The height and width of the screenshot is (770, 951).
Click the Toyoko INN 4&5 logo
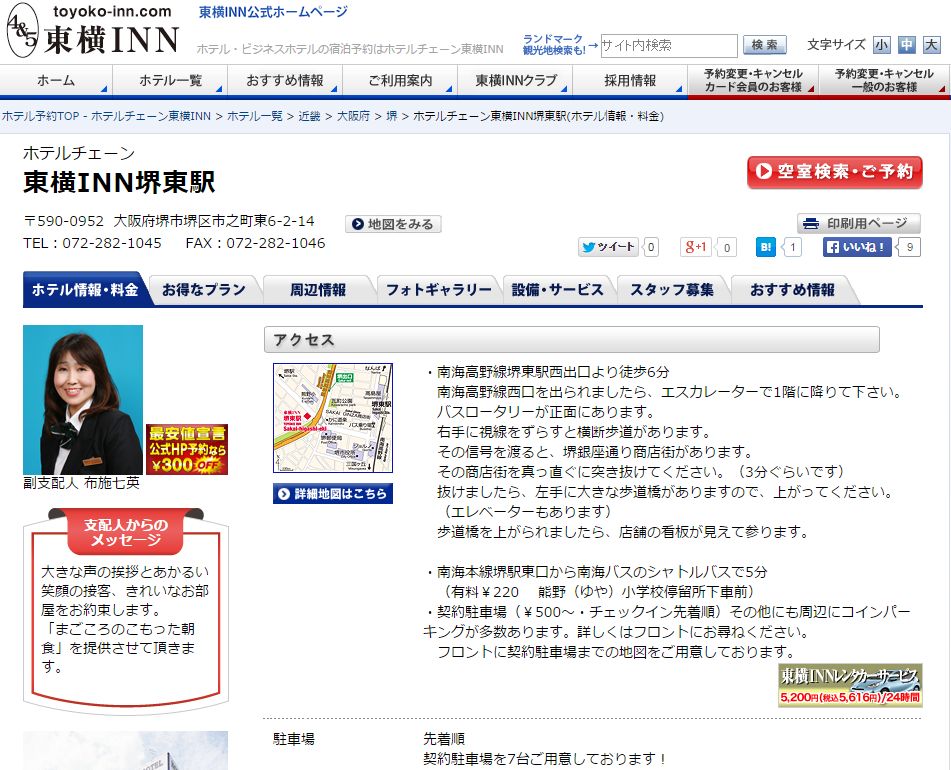pos(93,30)
